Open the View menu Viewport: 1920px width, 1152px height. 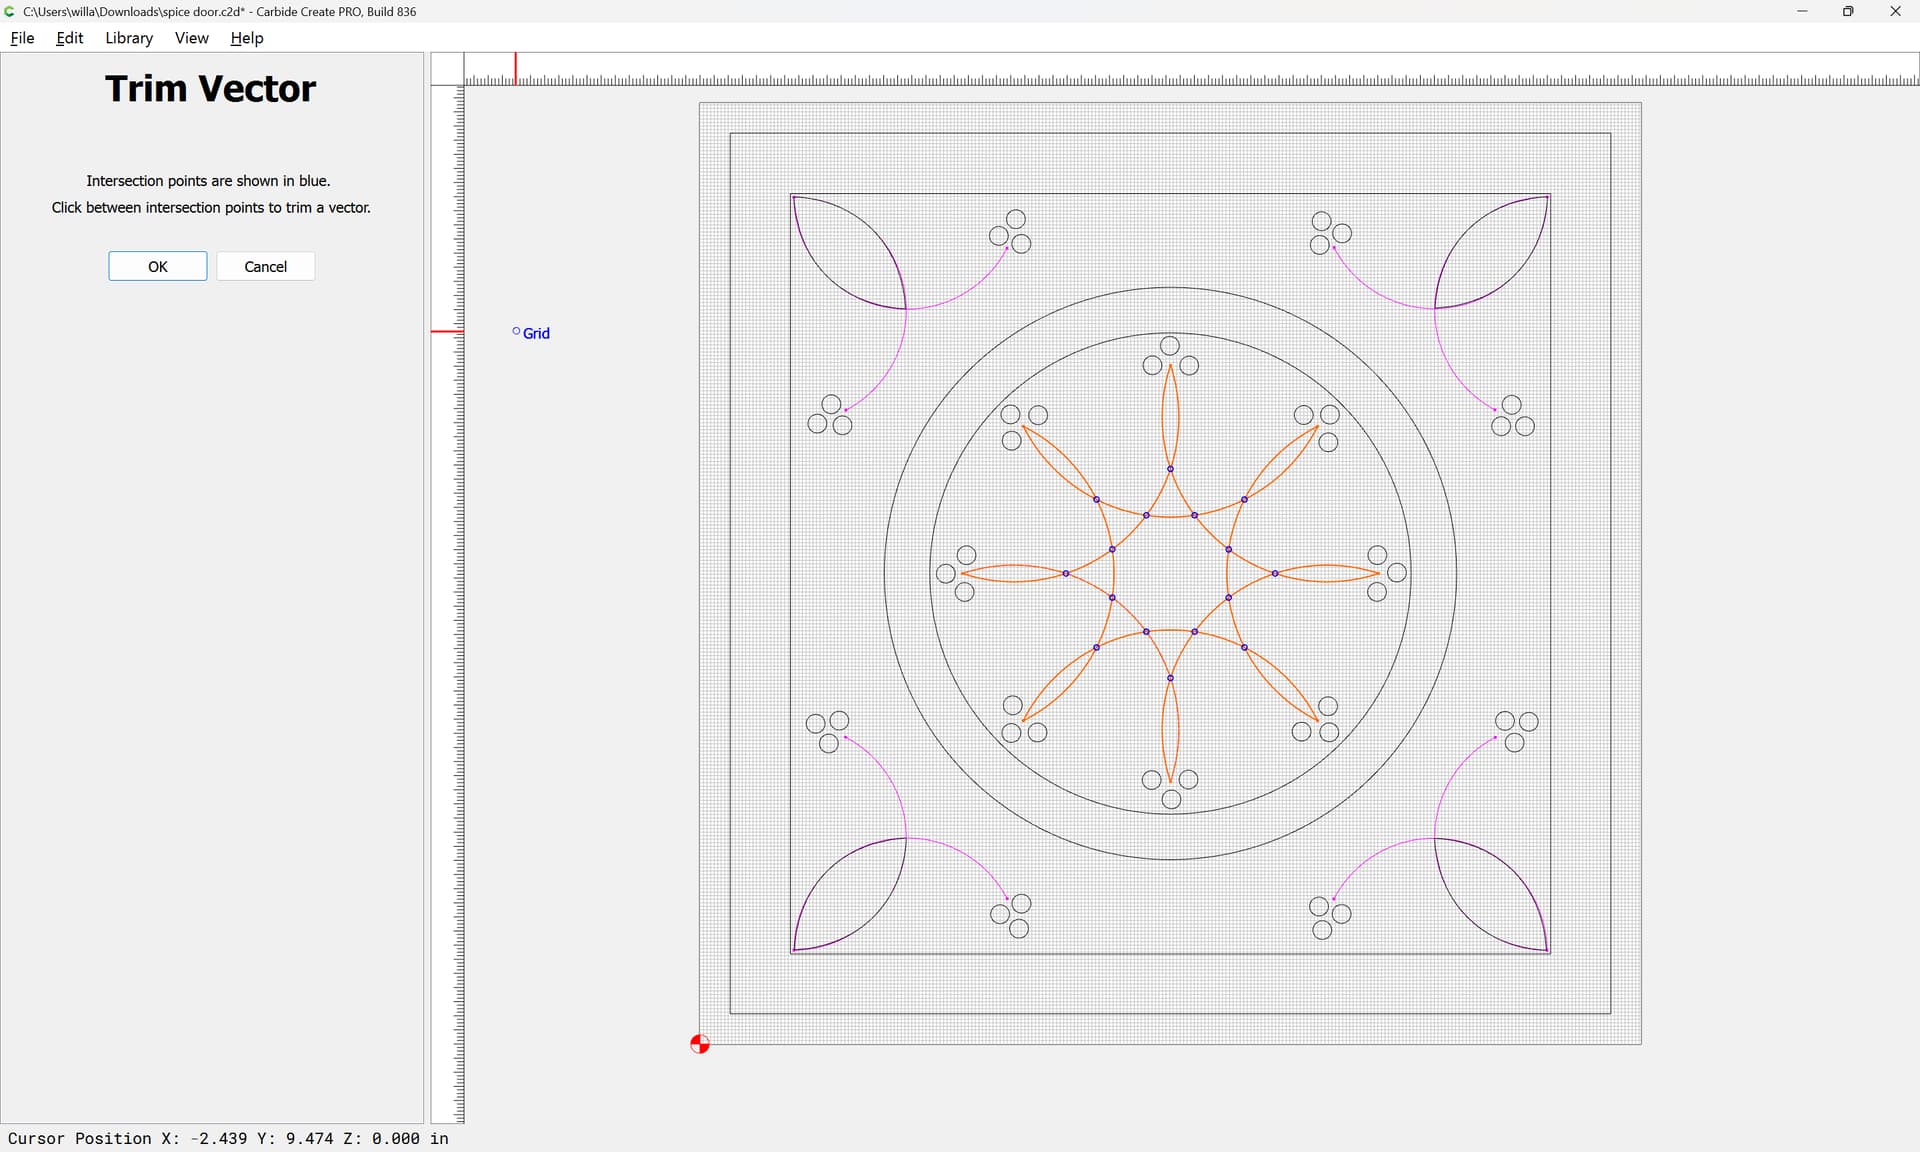pyautogui.click(x=191, y=38)
